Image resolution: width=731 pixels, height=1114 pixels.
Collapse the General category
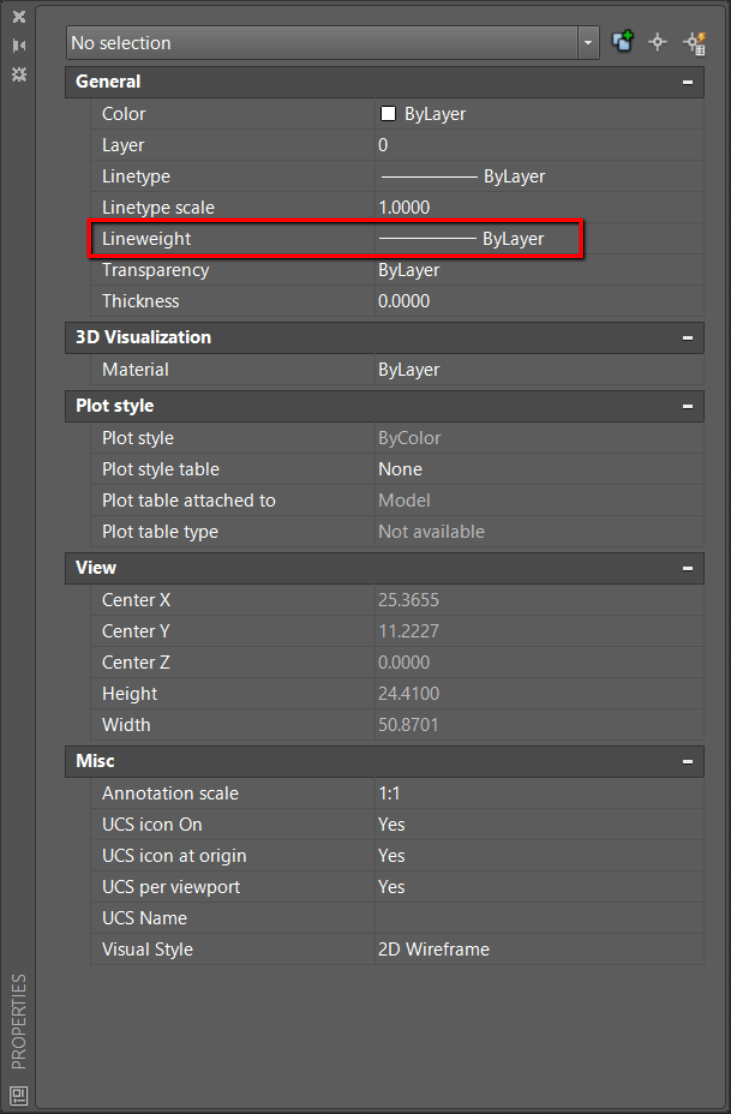click(x=687, y=81)
